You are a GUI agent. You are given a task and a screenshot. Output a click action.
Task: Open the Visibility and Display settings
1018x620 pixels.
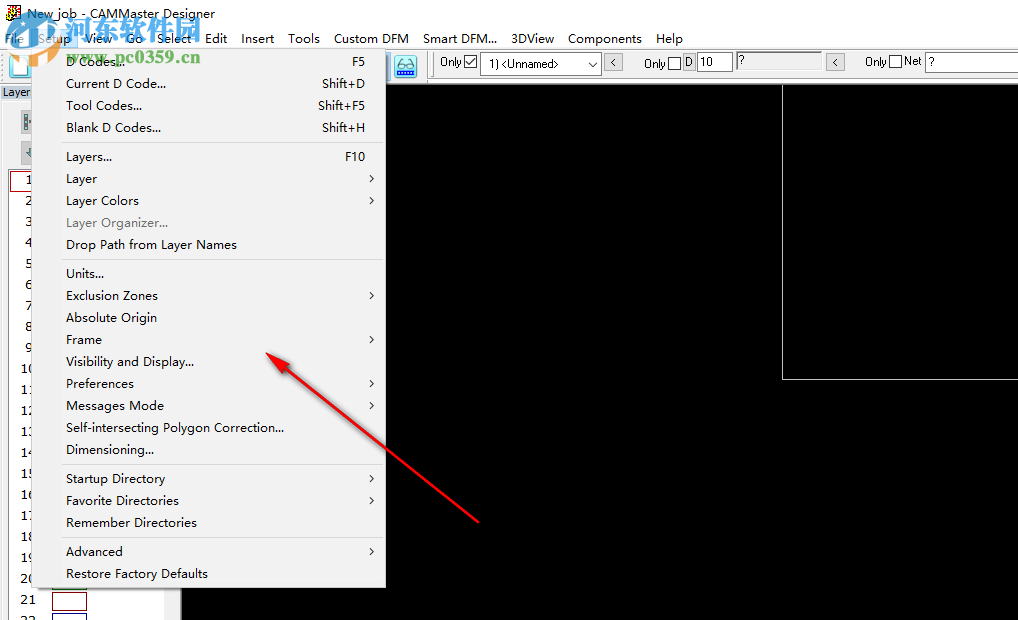pyautogui.click(x=130, y=361)
